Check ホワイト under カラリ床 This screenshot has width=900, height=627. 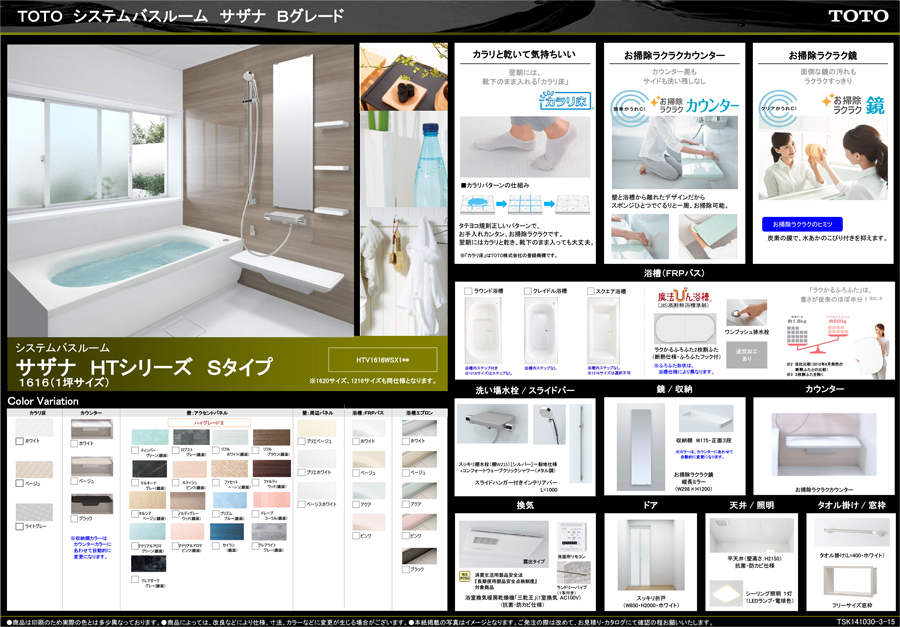coord(20,442)
